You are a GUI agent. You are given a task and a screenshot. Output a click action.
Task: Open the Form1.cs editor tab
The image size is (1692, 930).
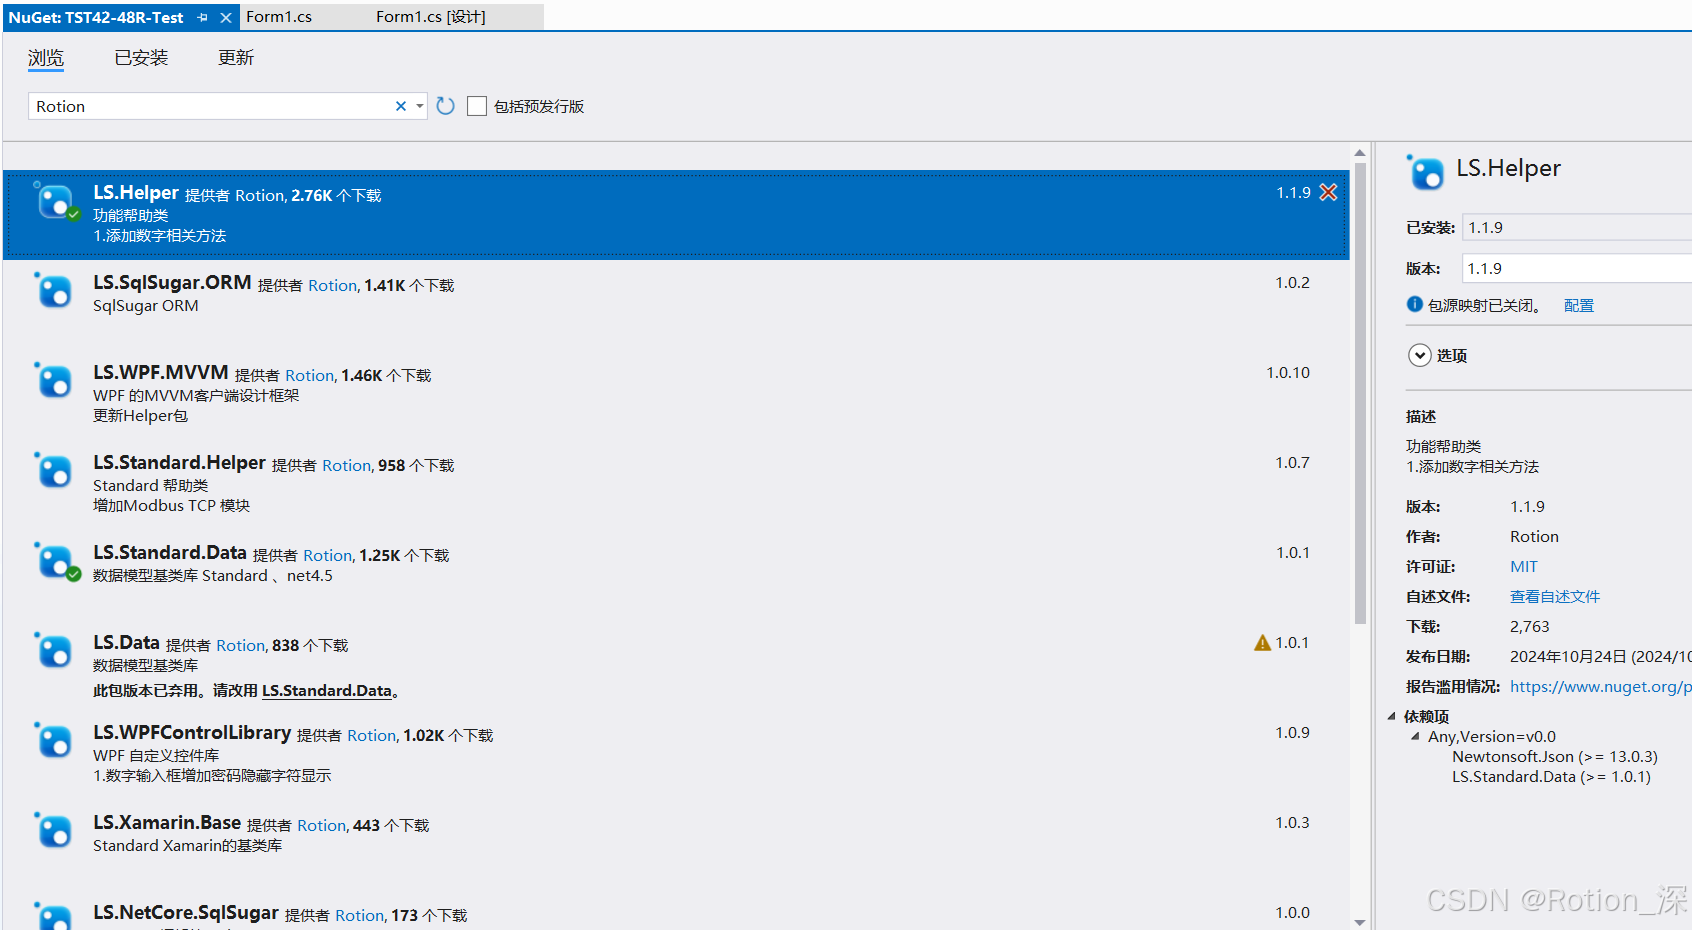click(x=279, y=17)
